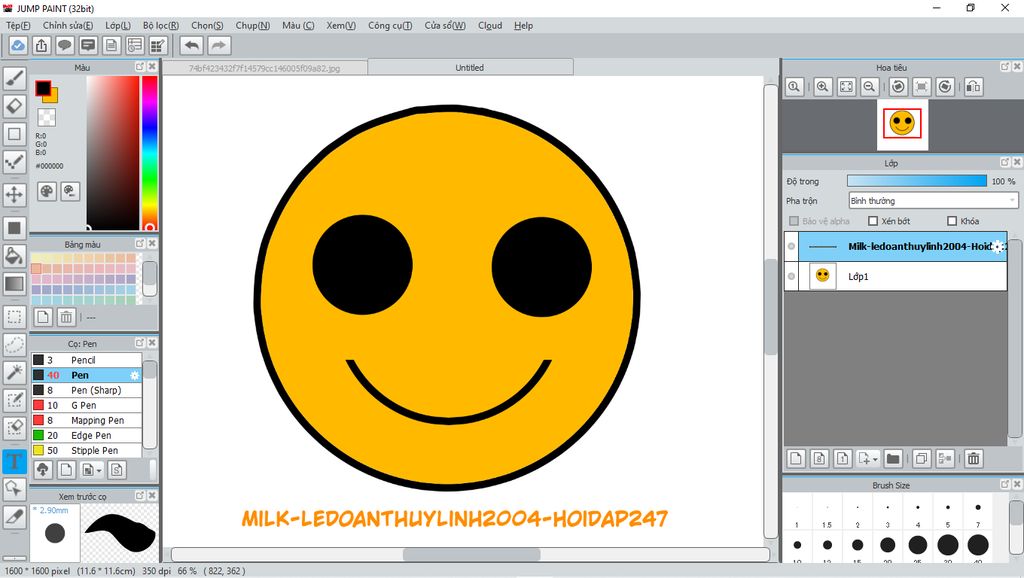
Task: Select brush size 7 preset
Action: tap(978, 513)
